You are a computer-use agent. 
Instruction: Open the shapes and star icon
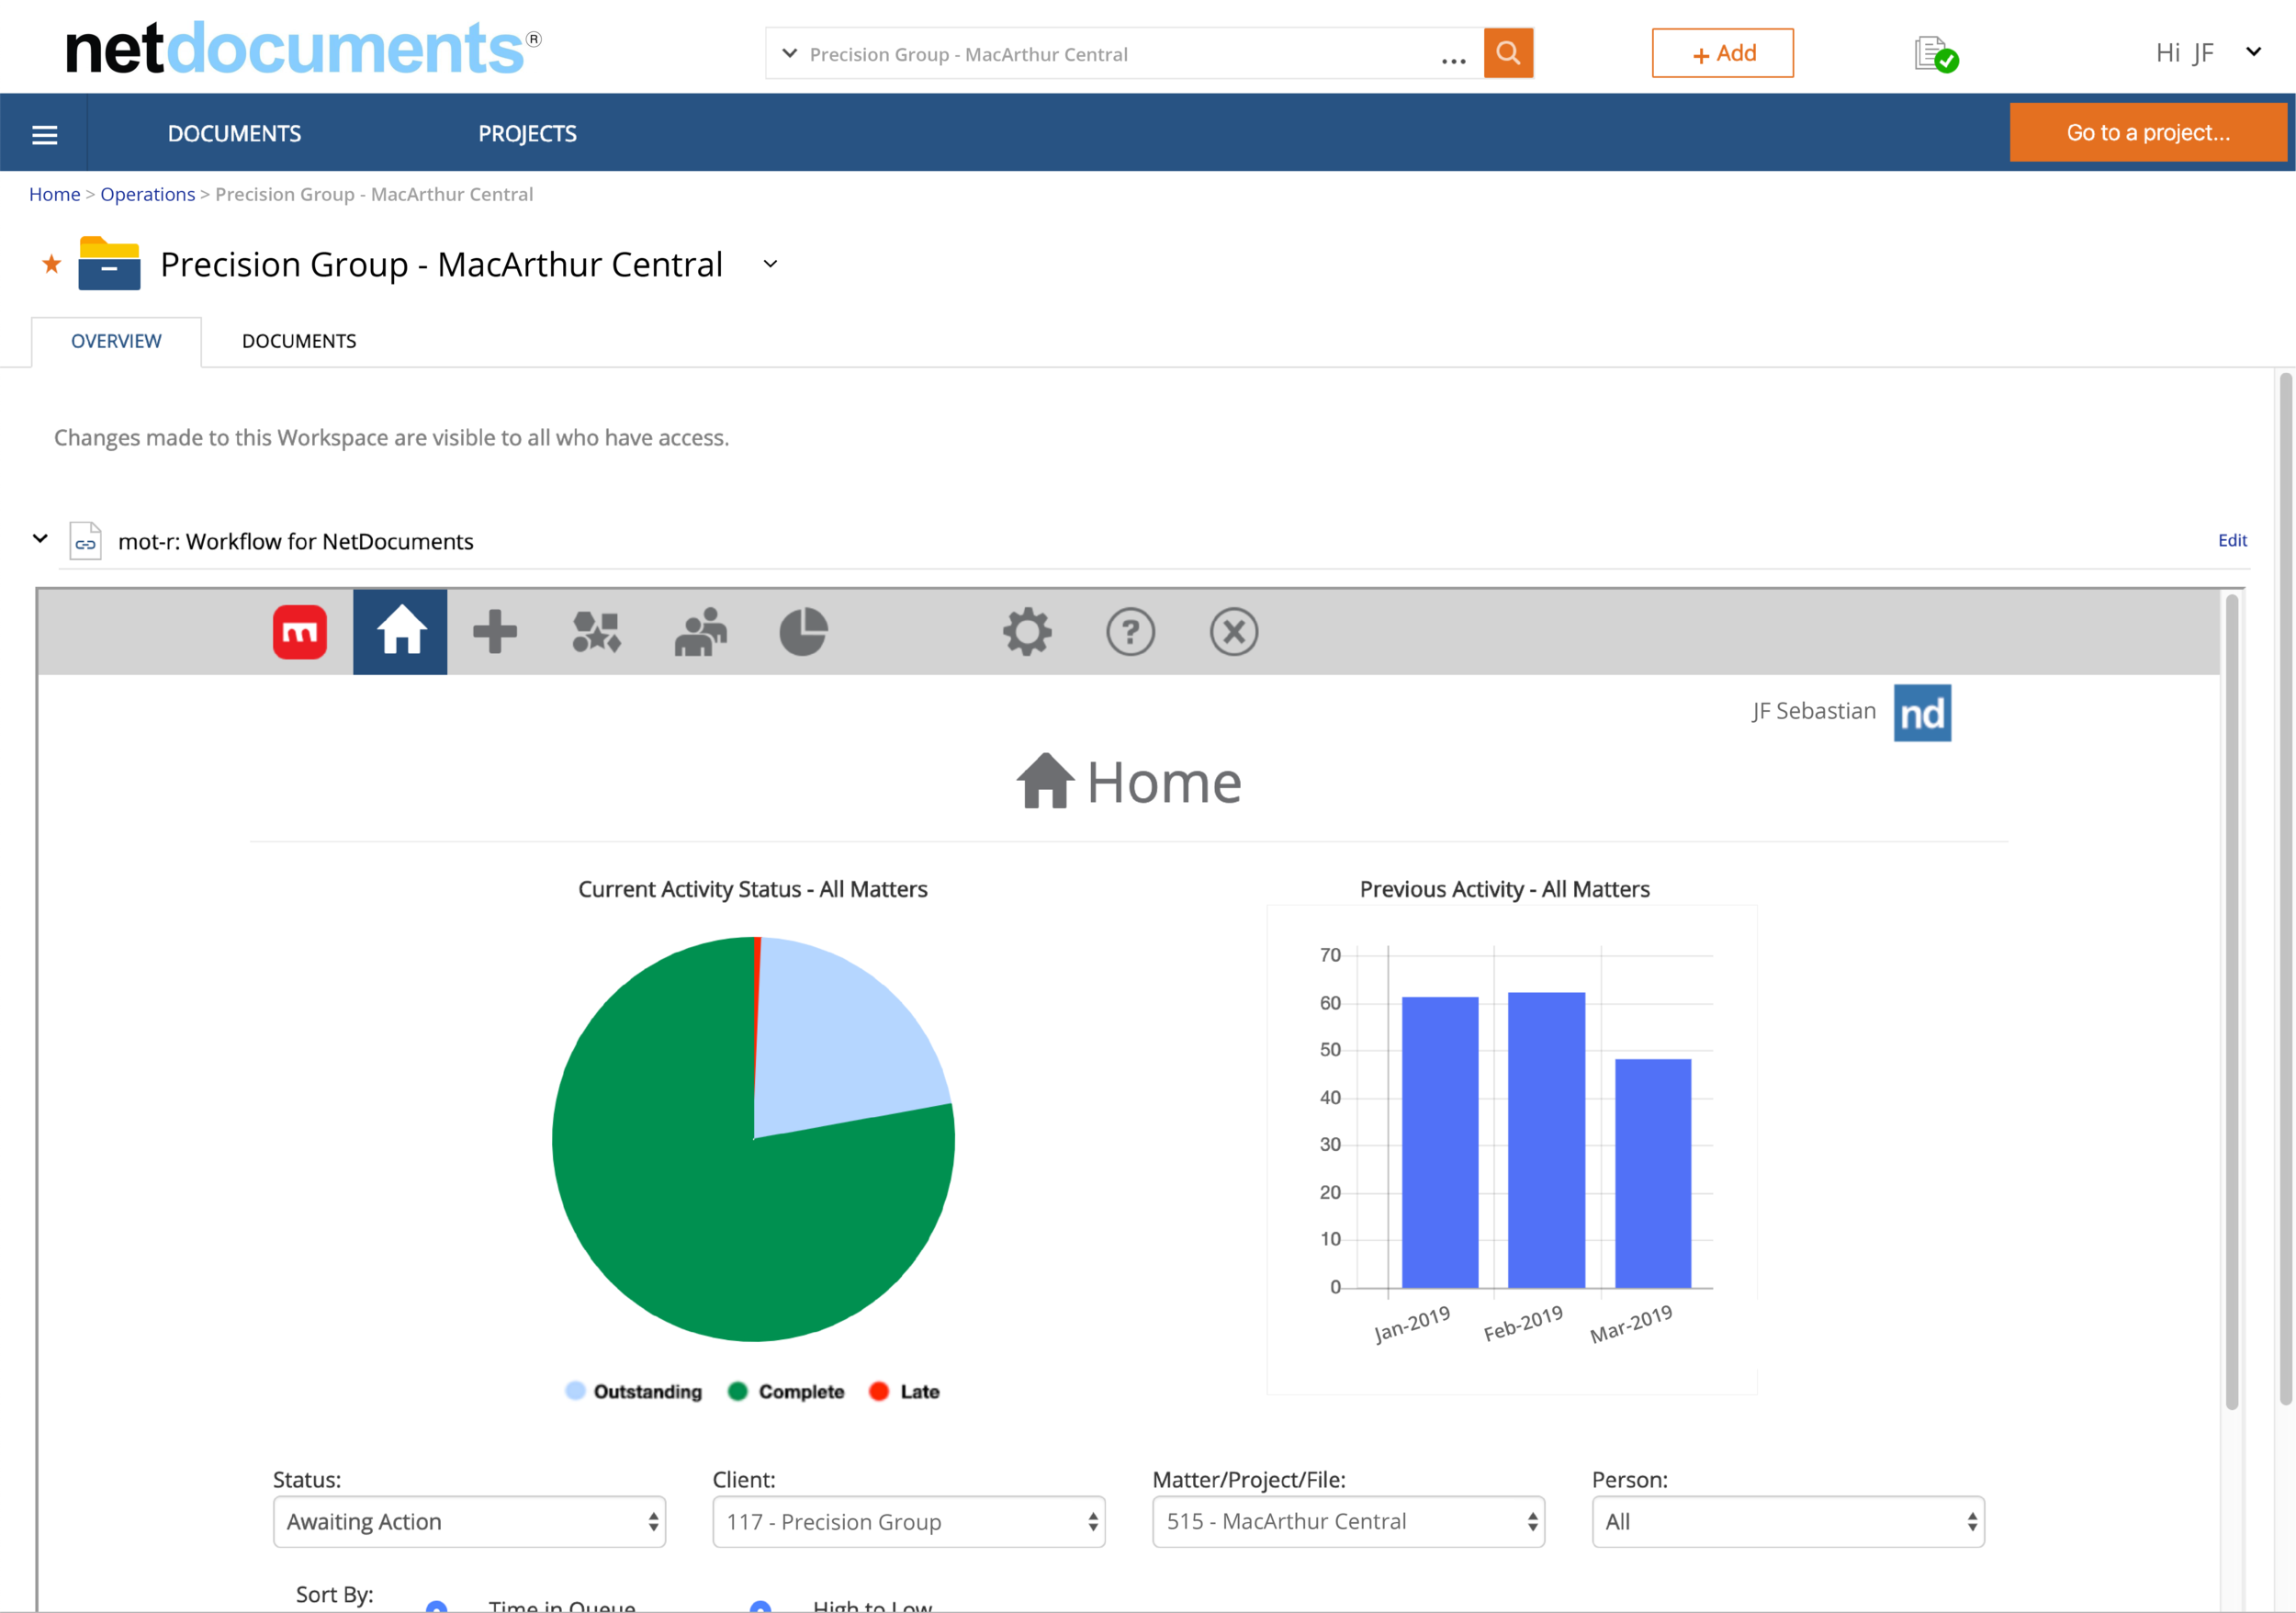click(x=597, y=632)
